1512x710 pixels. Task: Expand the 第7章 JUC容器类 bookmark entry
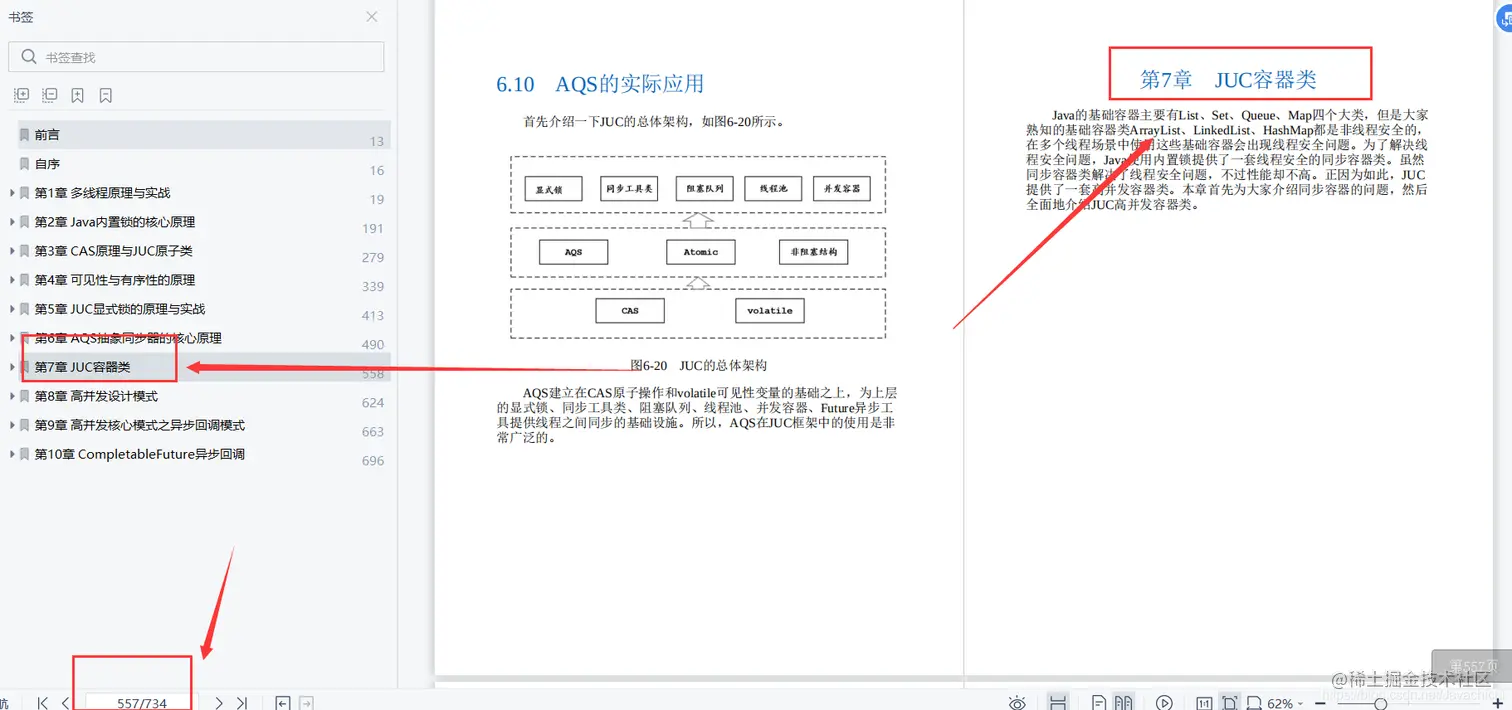10,368
